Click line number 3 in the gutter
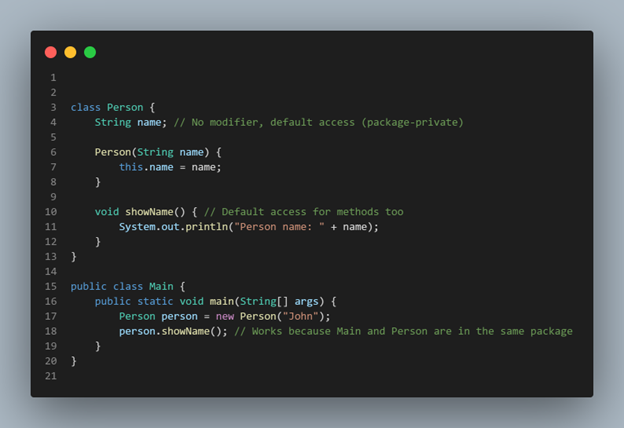Viewport: 624px width, 428px height. click(x=52, y=107)
